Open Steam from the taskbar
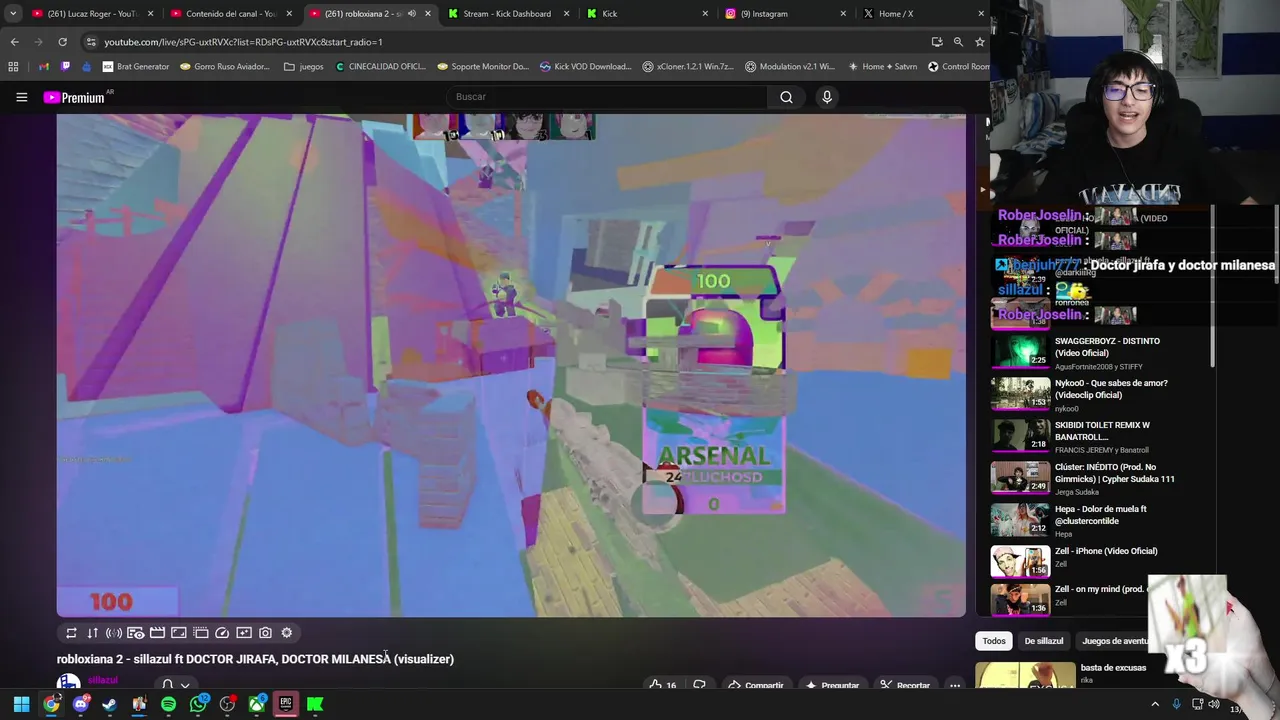Viewport: 1280px width, 720px height. click(109, 704)
